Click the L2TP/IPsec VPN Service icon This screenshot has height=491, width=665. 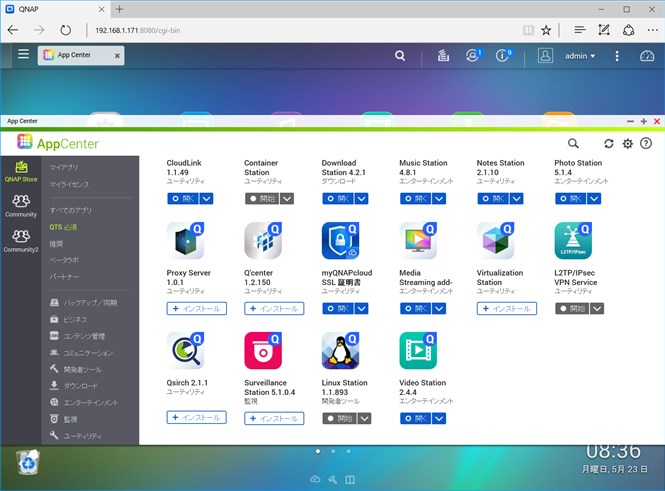click(573, 240)
